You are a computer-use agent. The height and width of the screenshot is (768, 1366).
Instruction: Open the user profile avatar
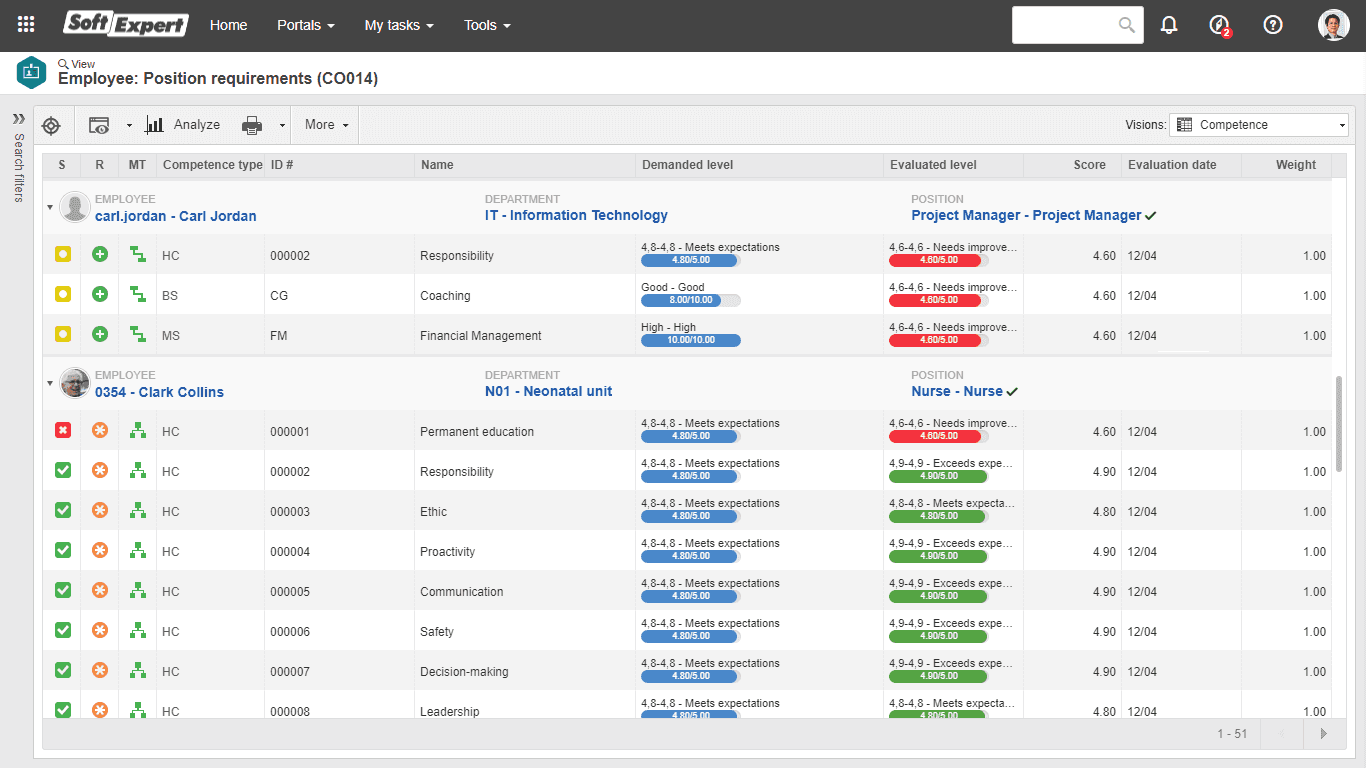1334,25
